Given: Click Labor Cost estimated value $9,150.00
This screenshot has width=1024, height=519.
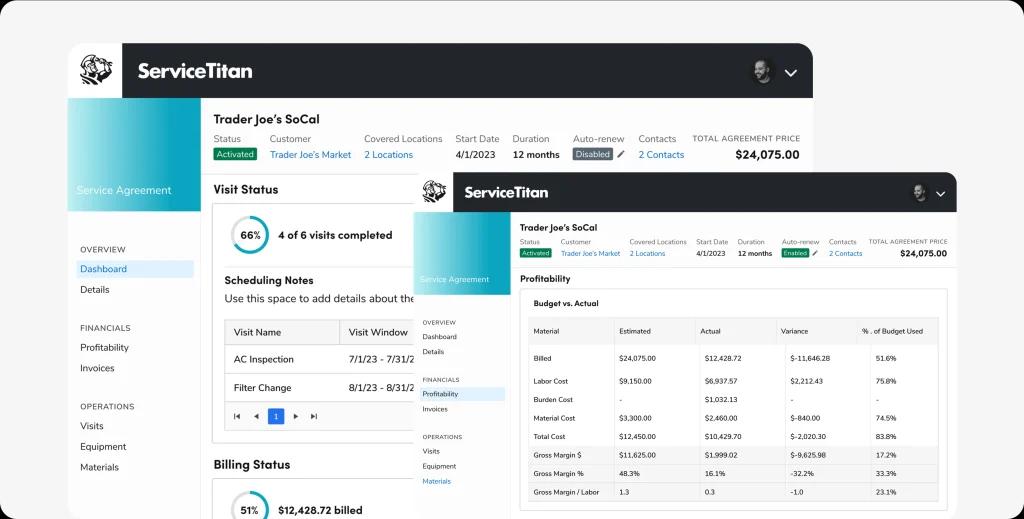Looking at the screenshot, I should 635,381.
